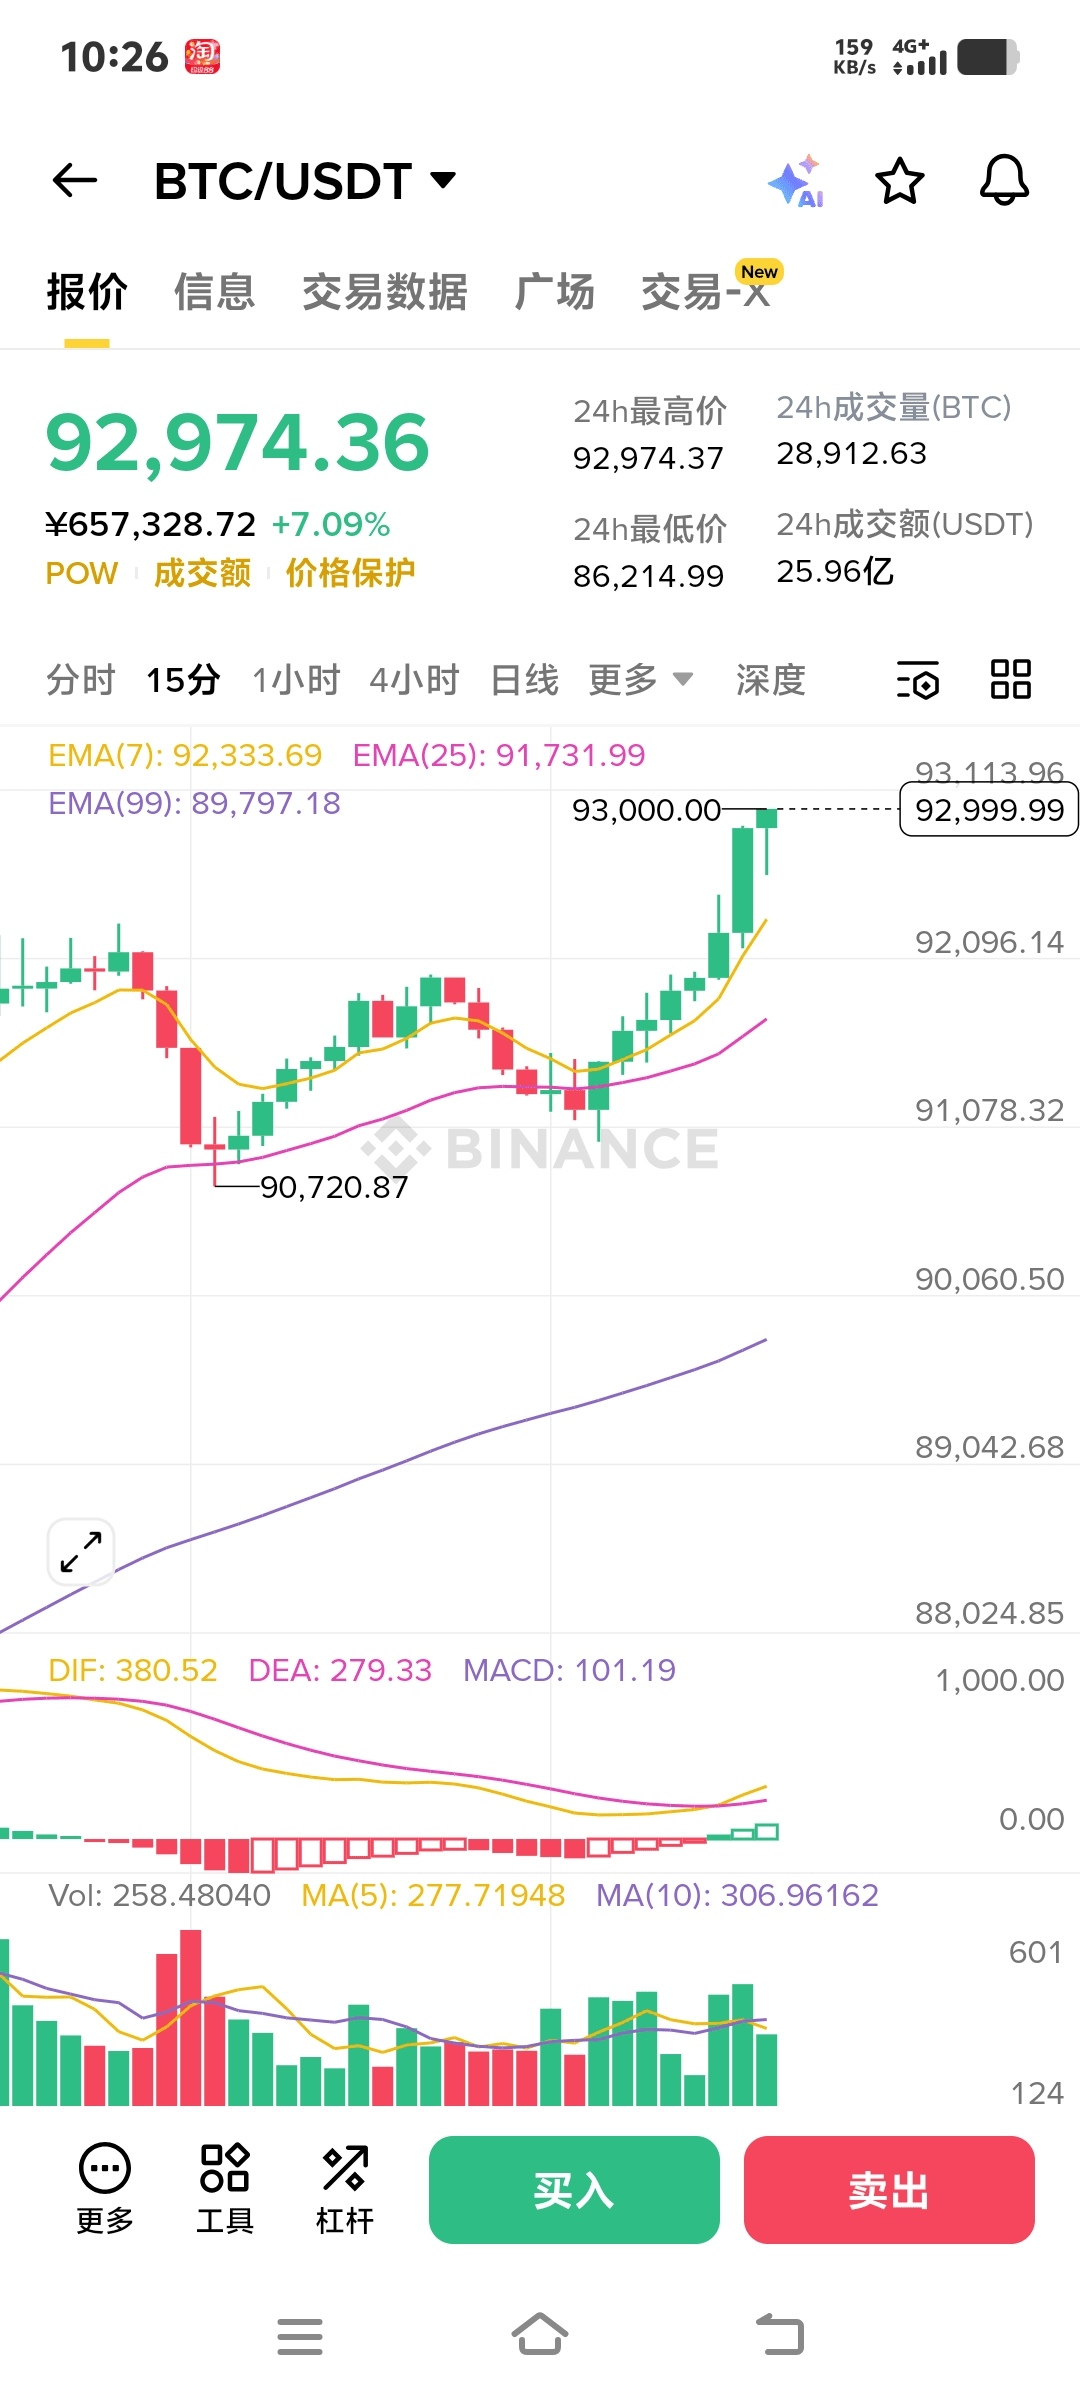Open 更多 menu in bottom bar
The height and width of the screenshot is (2400, 1080).
click(105, 2189)
